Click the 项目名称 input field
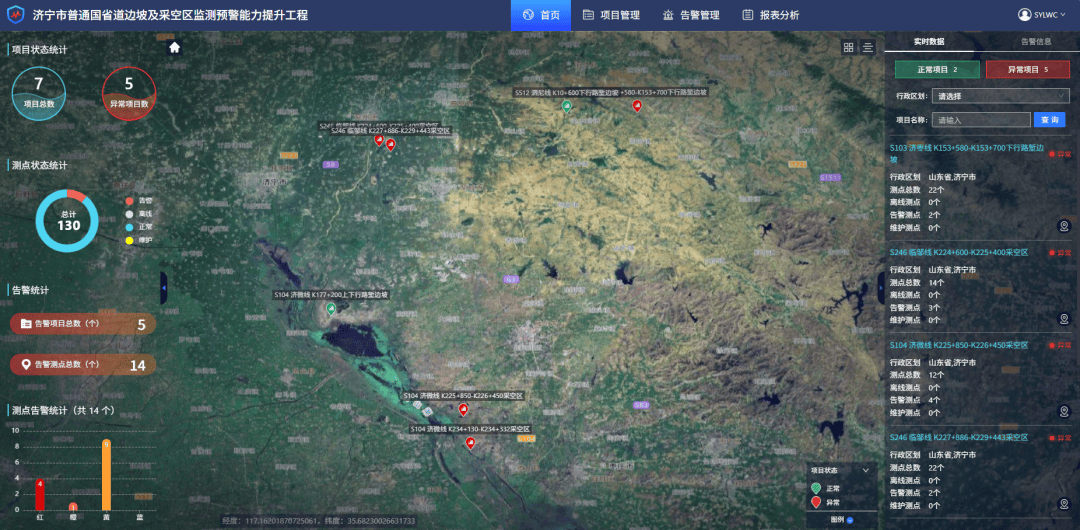This screenshot has height=530, width=1080. click(981, 120)
